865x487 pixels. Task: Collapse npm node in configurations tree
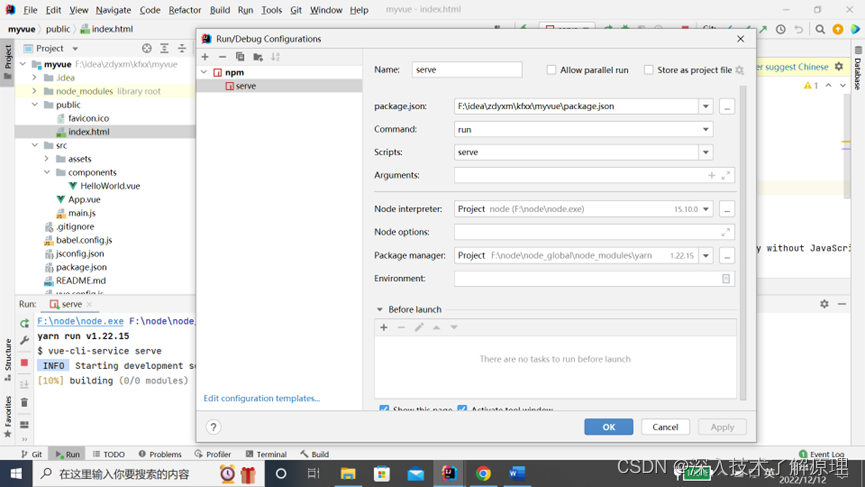pos(204,72)
